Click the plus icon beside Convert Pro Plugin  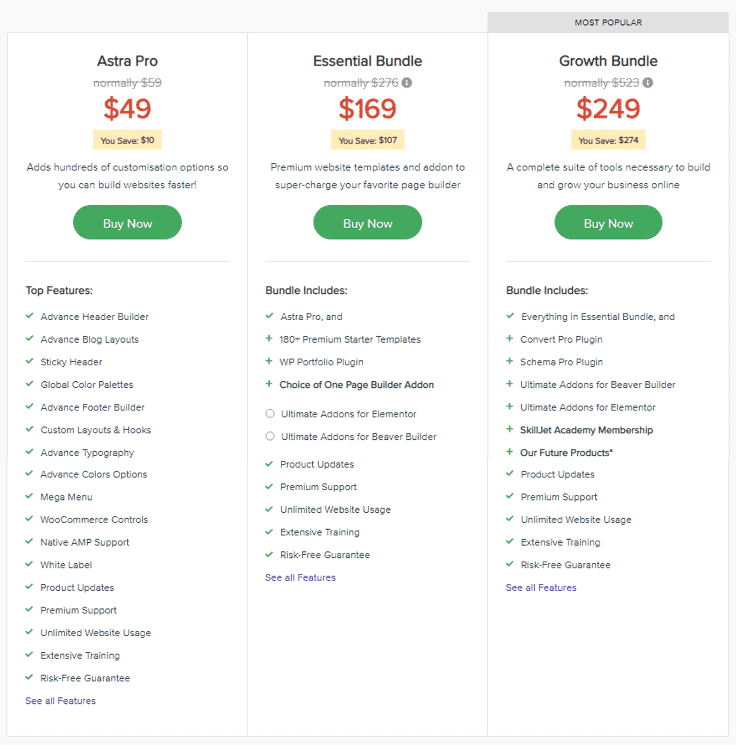pyautogui.click(x=509, y=338)
